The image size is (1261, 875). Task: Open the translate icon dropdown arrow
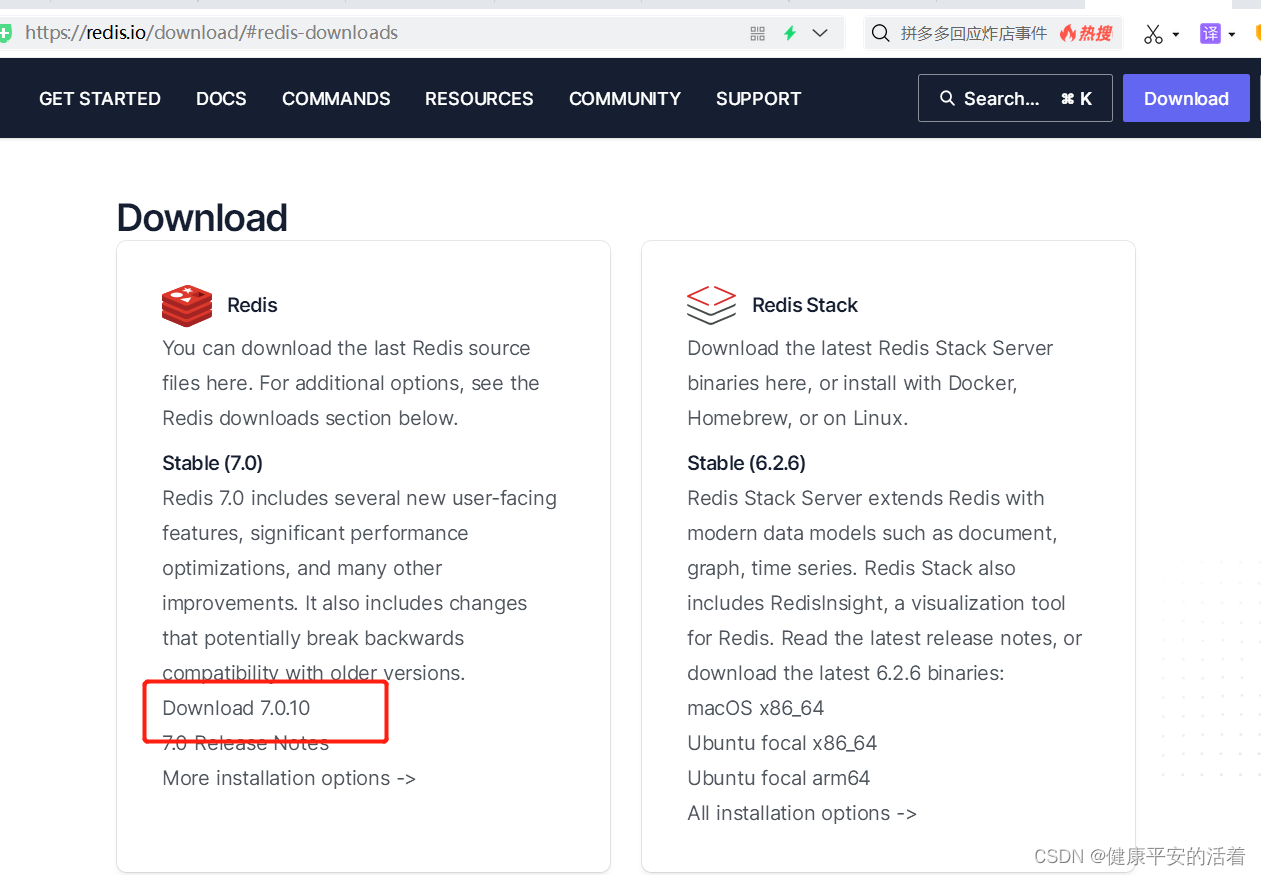(x=1230, y=33)
